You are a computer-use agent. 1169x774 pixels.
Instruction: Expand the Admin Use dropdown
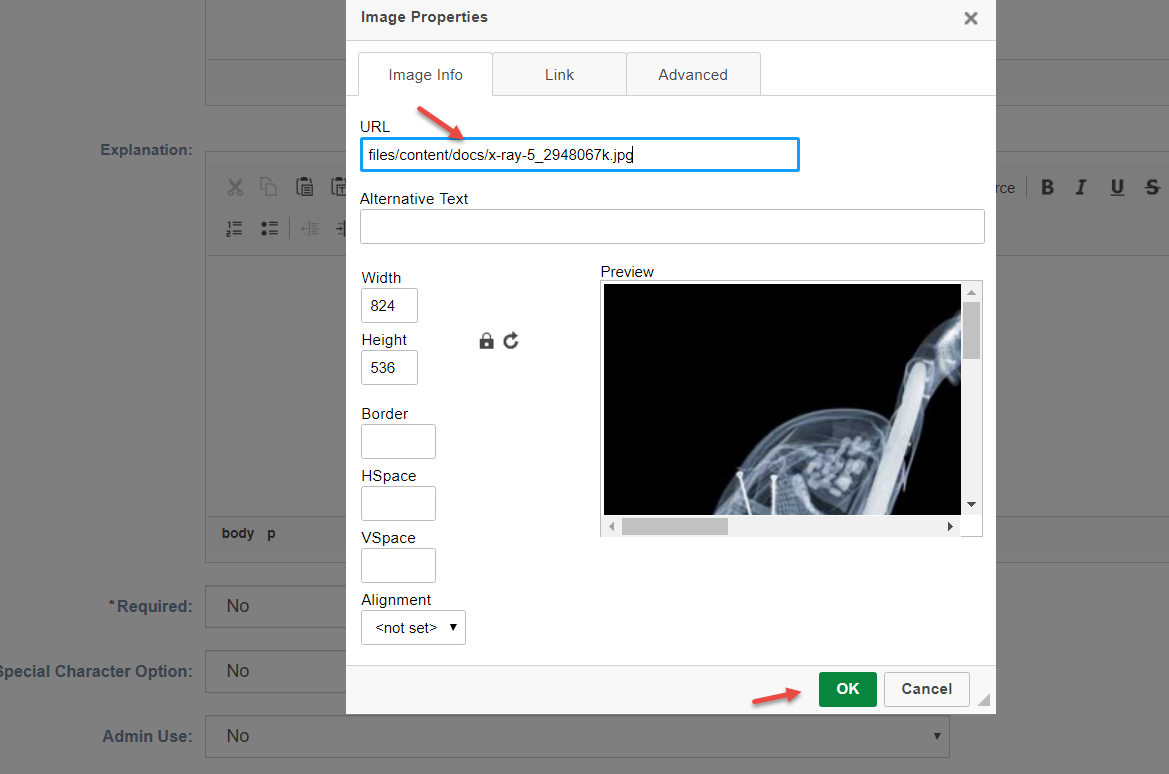(577, 736)
